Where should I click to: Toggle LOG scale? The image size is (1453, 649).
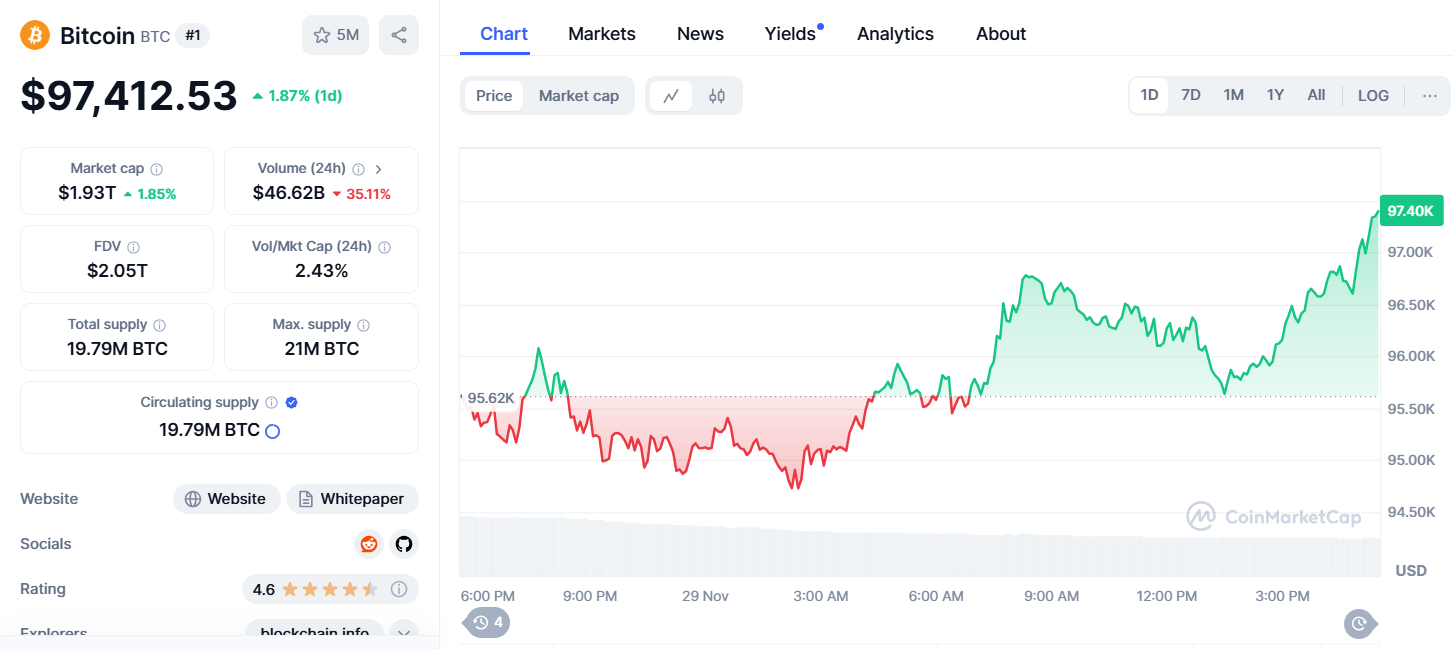1373,95
